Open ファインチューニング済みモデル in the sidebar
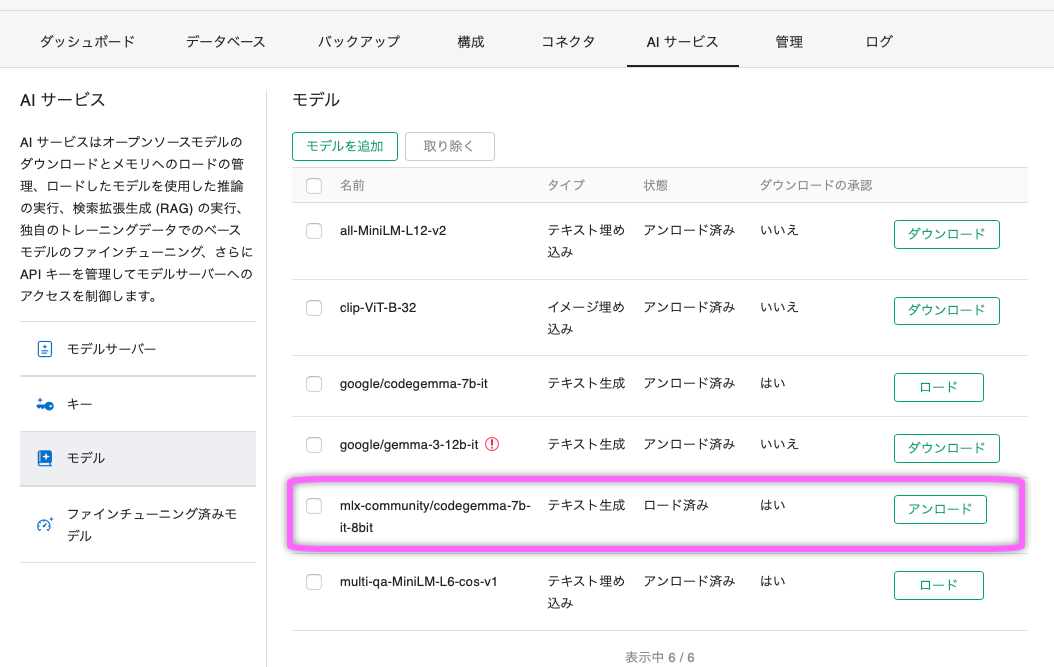The width and height of the screenshot is (1054, 667). pos(138,524)
